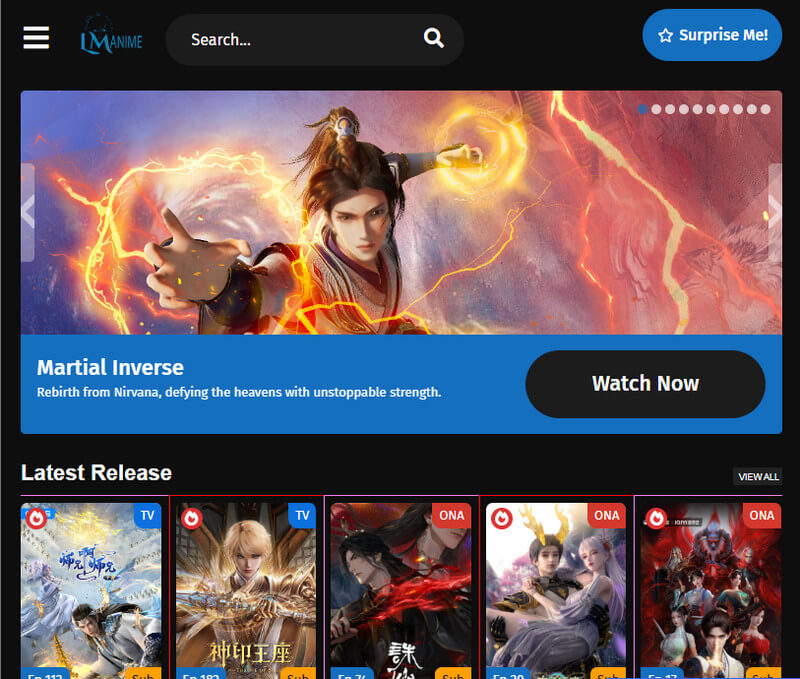
Task: Click ONA badge on fourth poster
Action: point(607,515)
